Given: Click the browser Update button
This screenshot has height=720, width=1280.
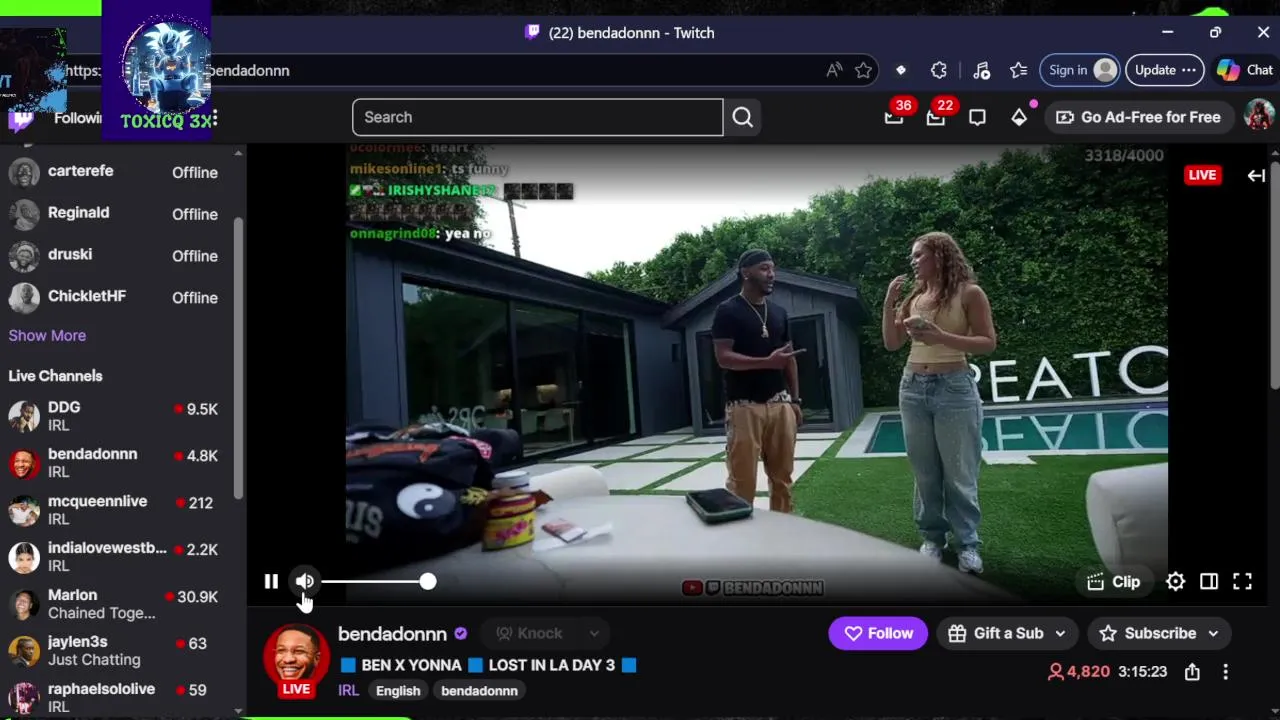Looking at the screenshot, I should (1165, 70).
